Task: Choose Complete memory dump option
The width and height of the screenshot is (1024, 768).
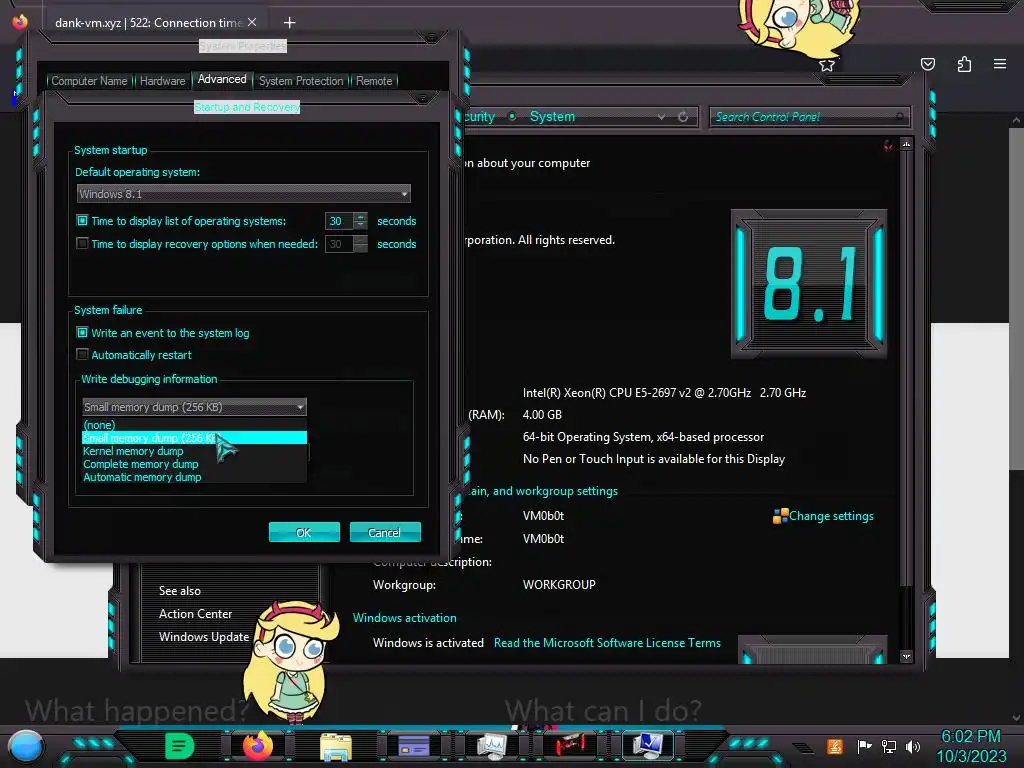Action: (194, 464)
